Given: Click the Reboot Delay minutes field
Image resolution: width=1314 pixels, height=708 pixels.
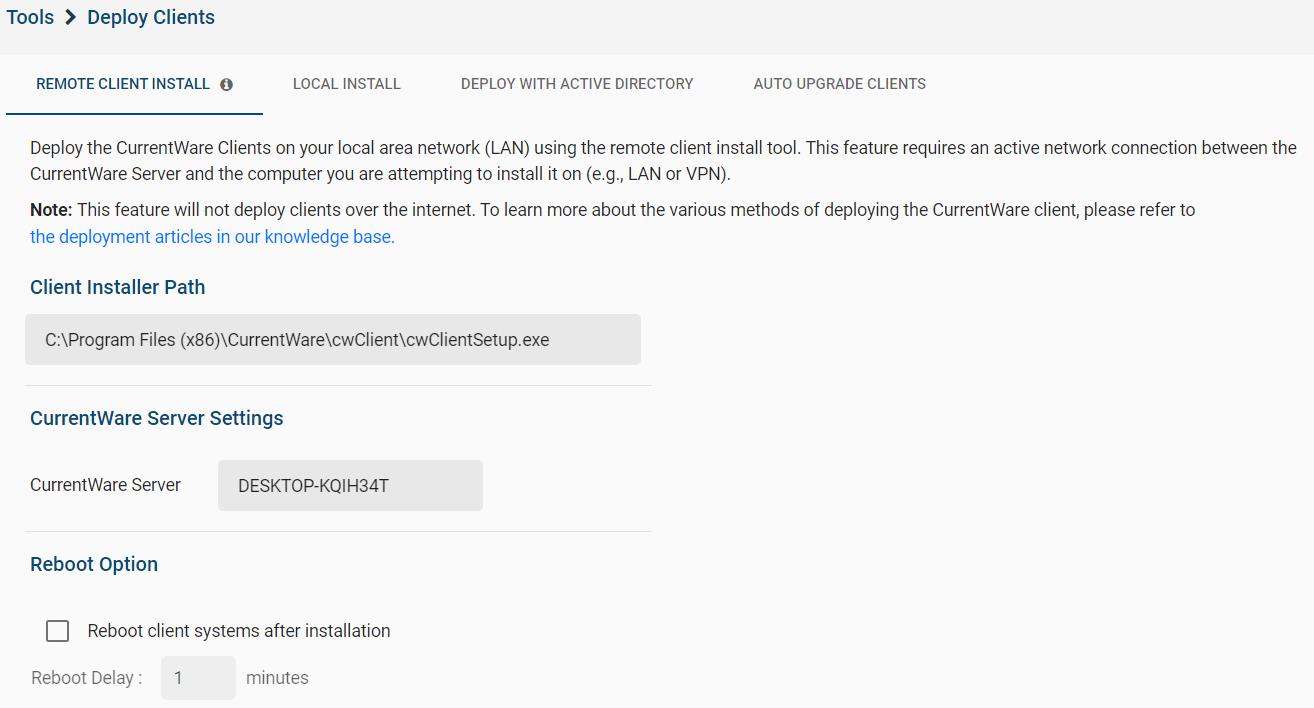Looking at the screenshot, I should (198, 678).
